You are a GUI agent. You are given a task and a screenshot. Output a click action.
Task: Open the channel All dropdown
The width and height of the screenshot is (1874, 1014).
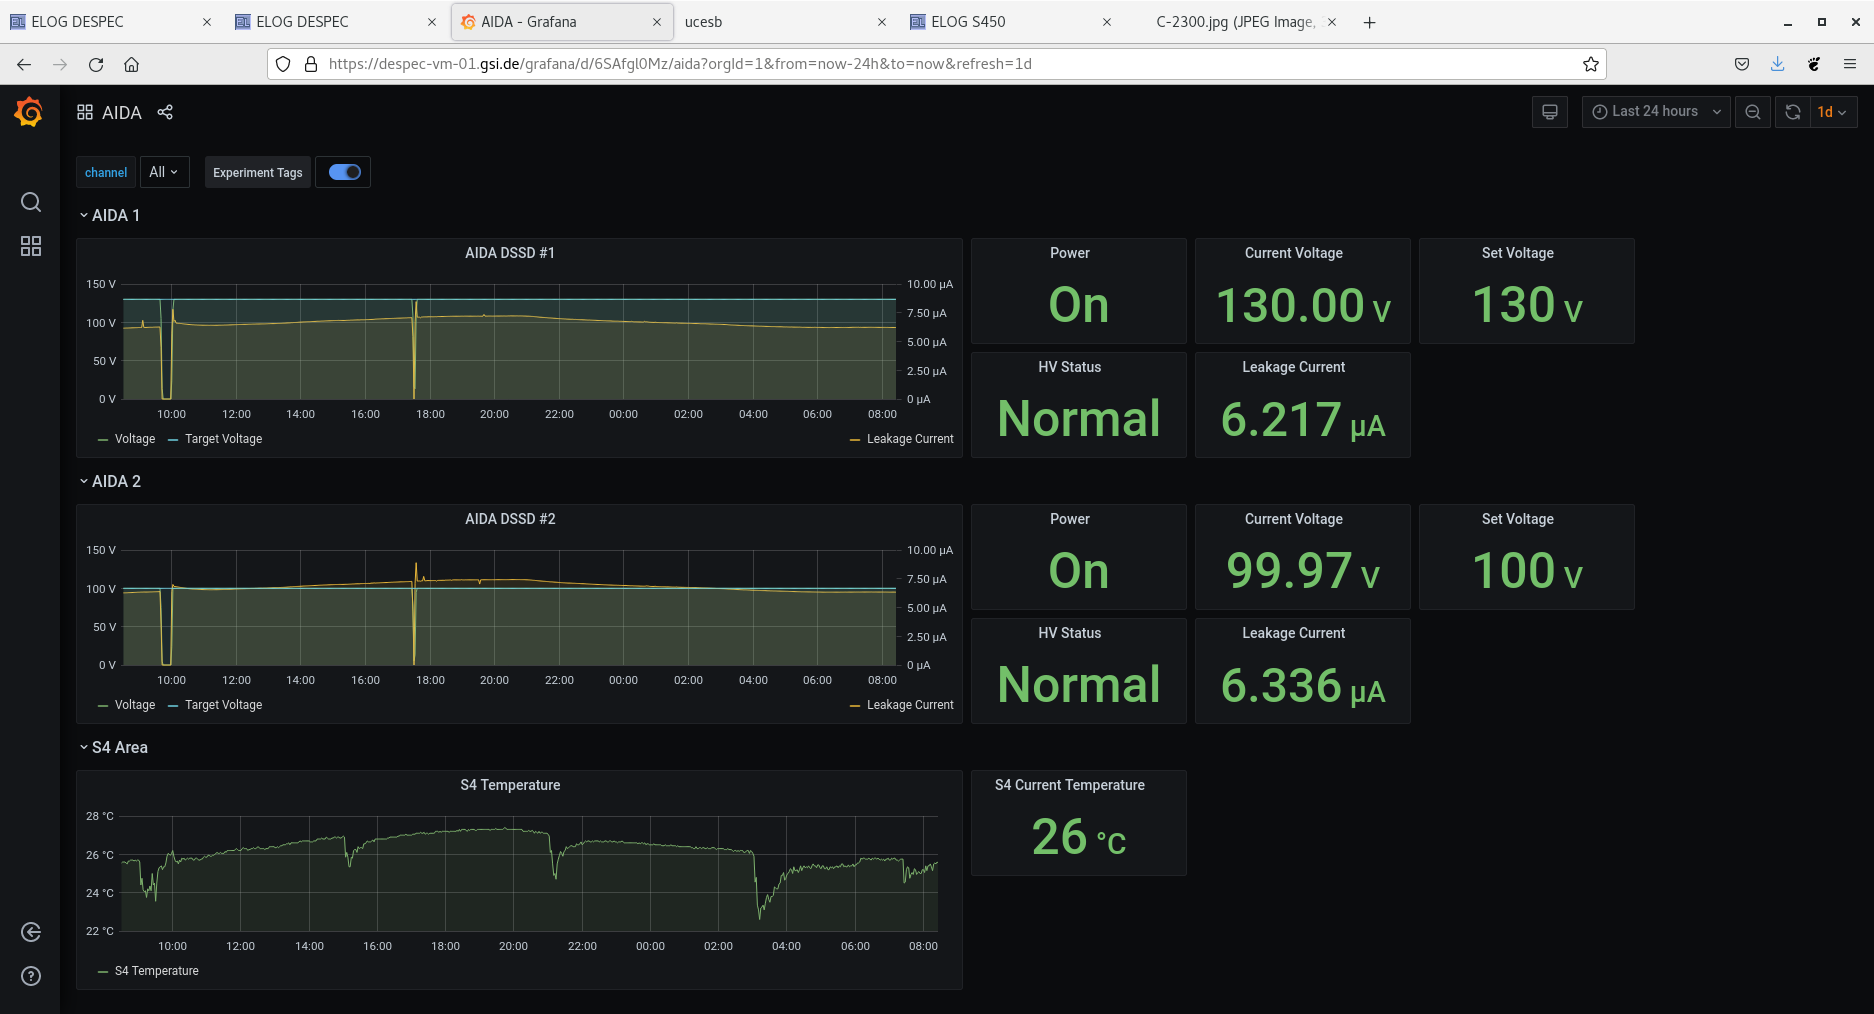(164, 172)
